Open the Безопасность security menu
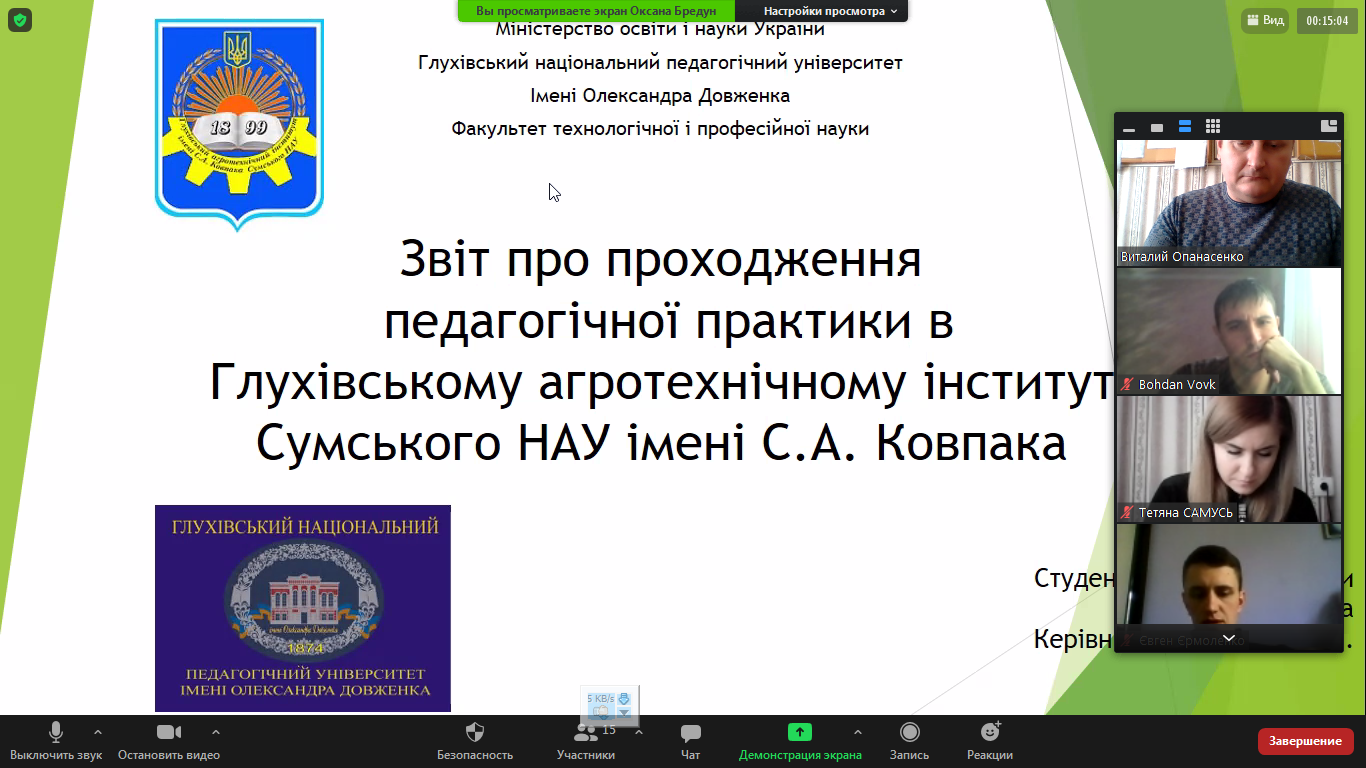This screenshot has height=768, width=1366. [475, 742]
